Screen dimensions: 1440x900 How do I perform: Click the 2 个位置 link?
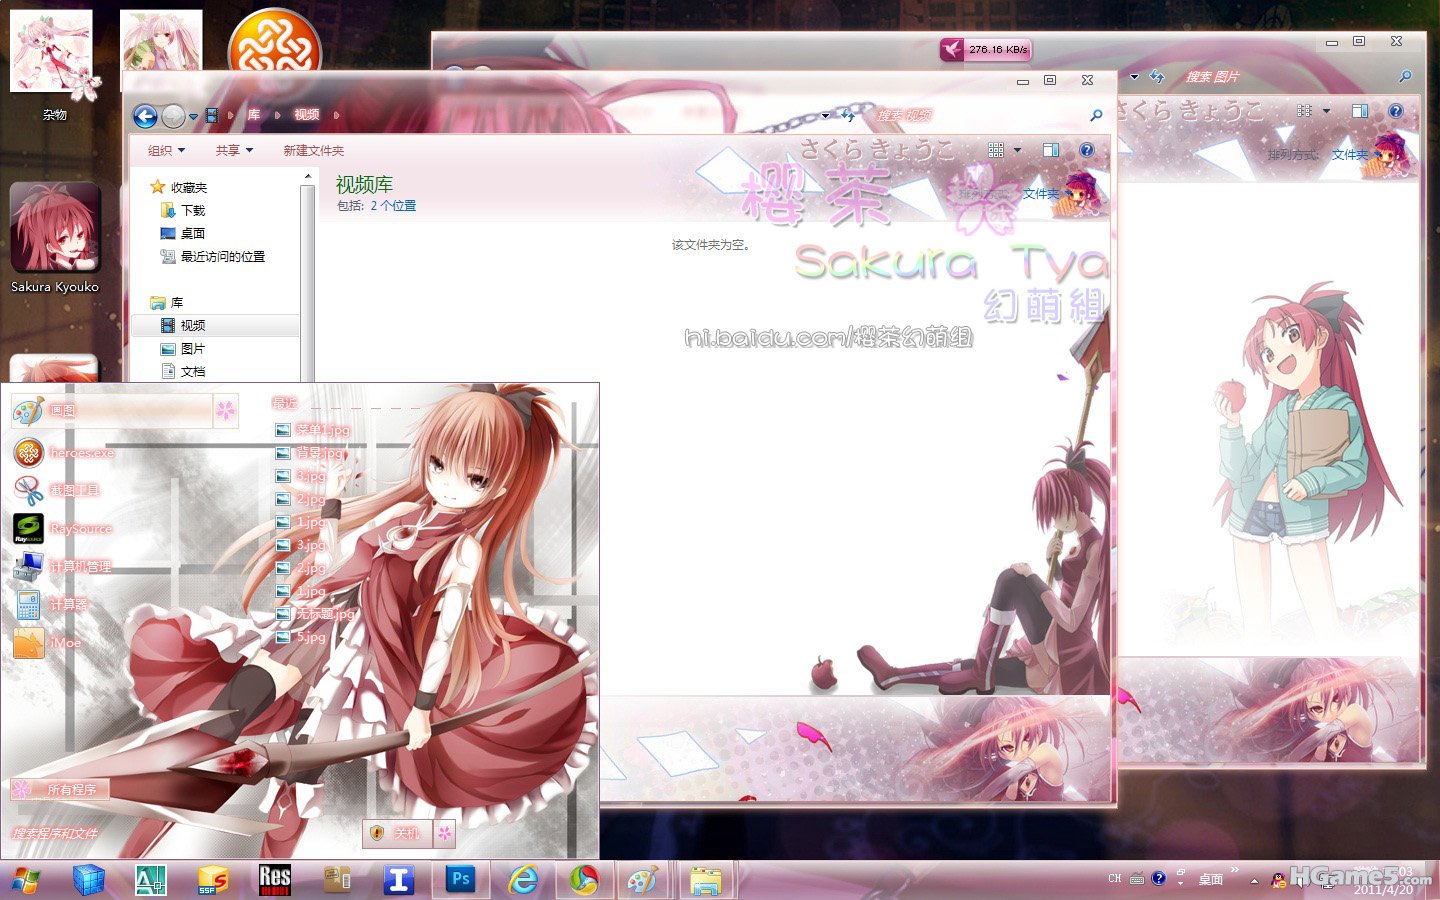pyautogui.click(x=393, y=206)
